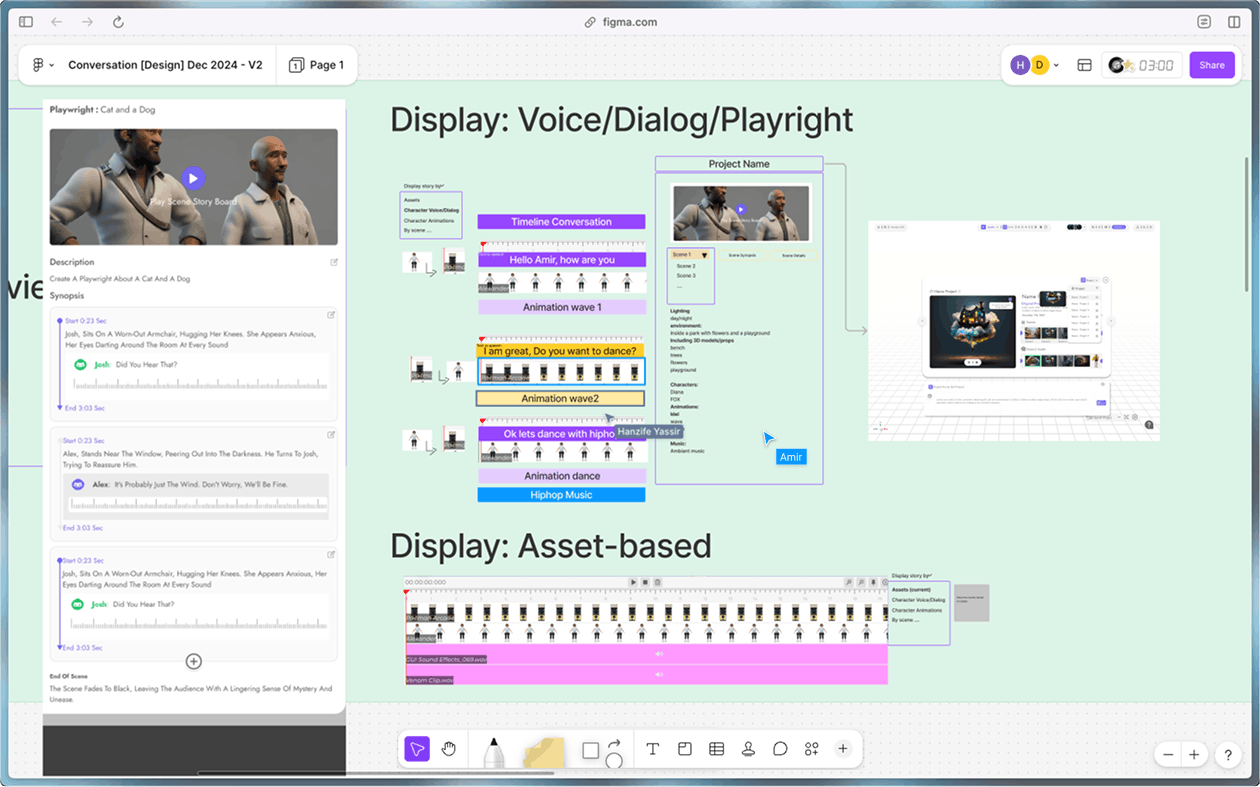Viewport: 1260px width, 787px height.
Task: Zoom out with minus button
Action: [1168, 755]
